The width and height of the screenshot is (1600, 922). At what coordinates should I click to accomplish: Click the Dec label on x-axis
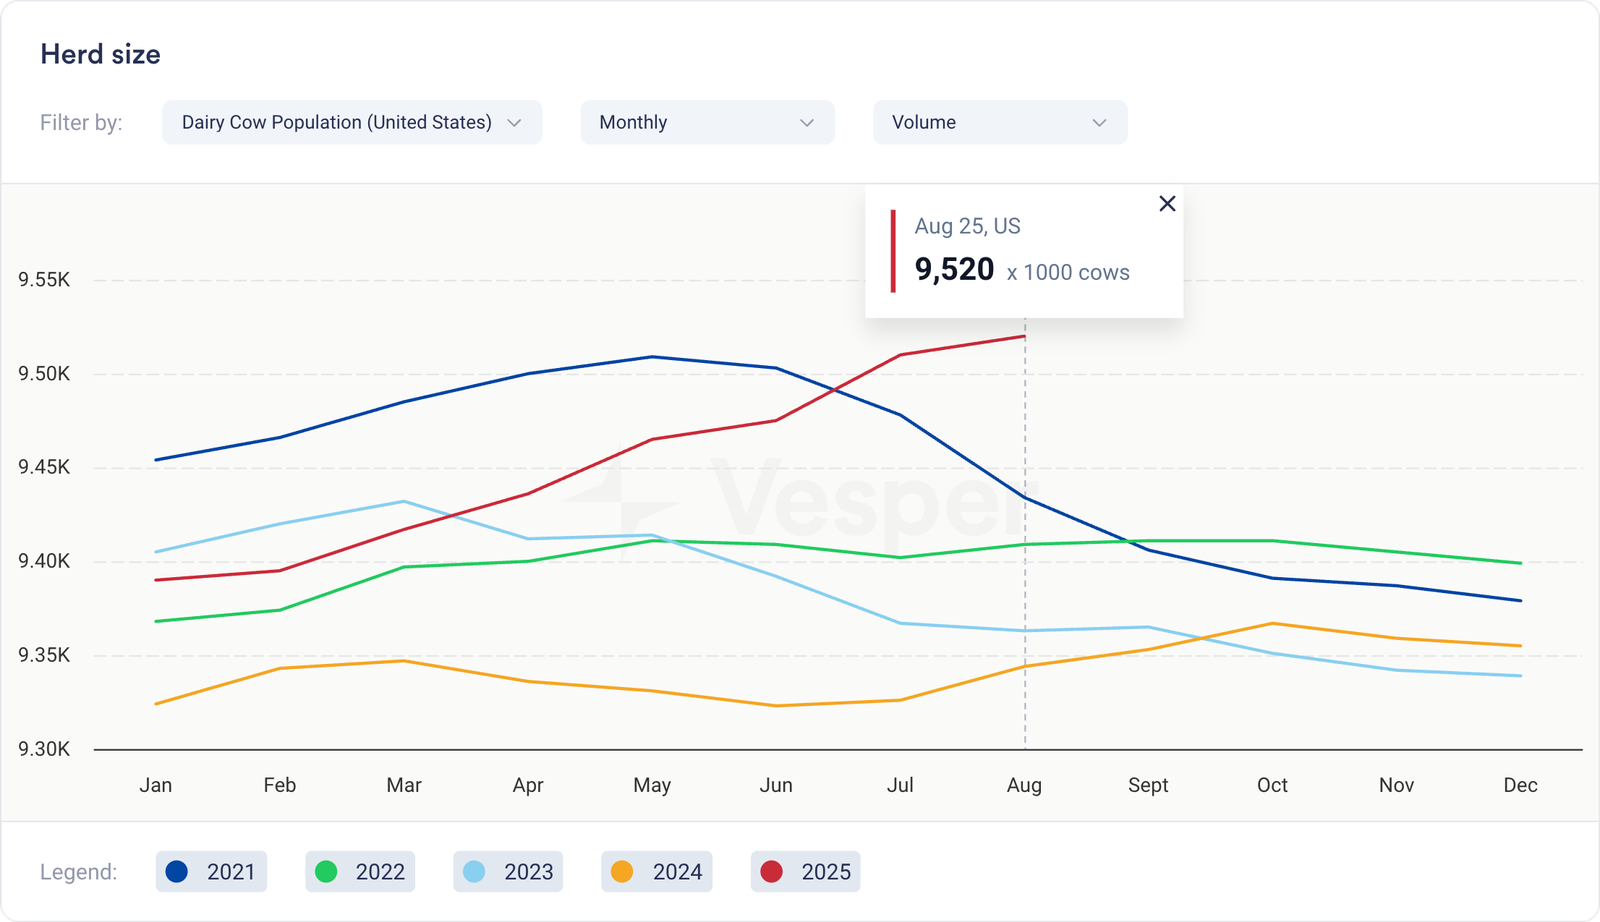coord(1520,785)
